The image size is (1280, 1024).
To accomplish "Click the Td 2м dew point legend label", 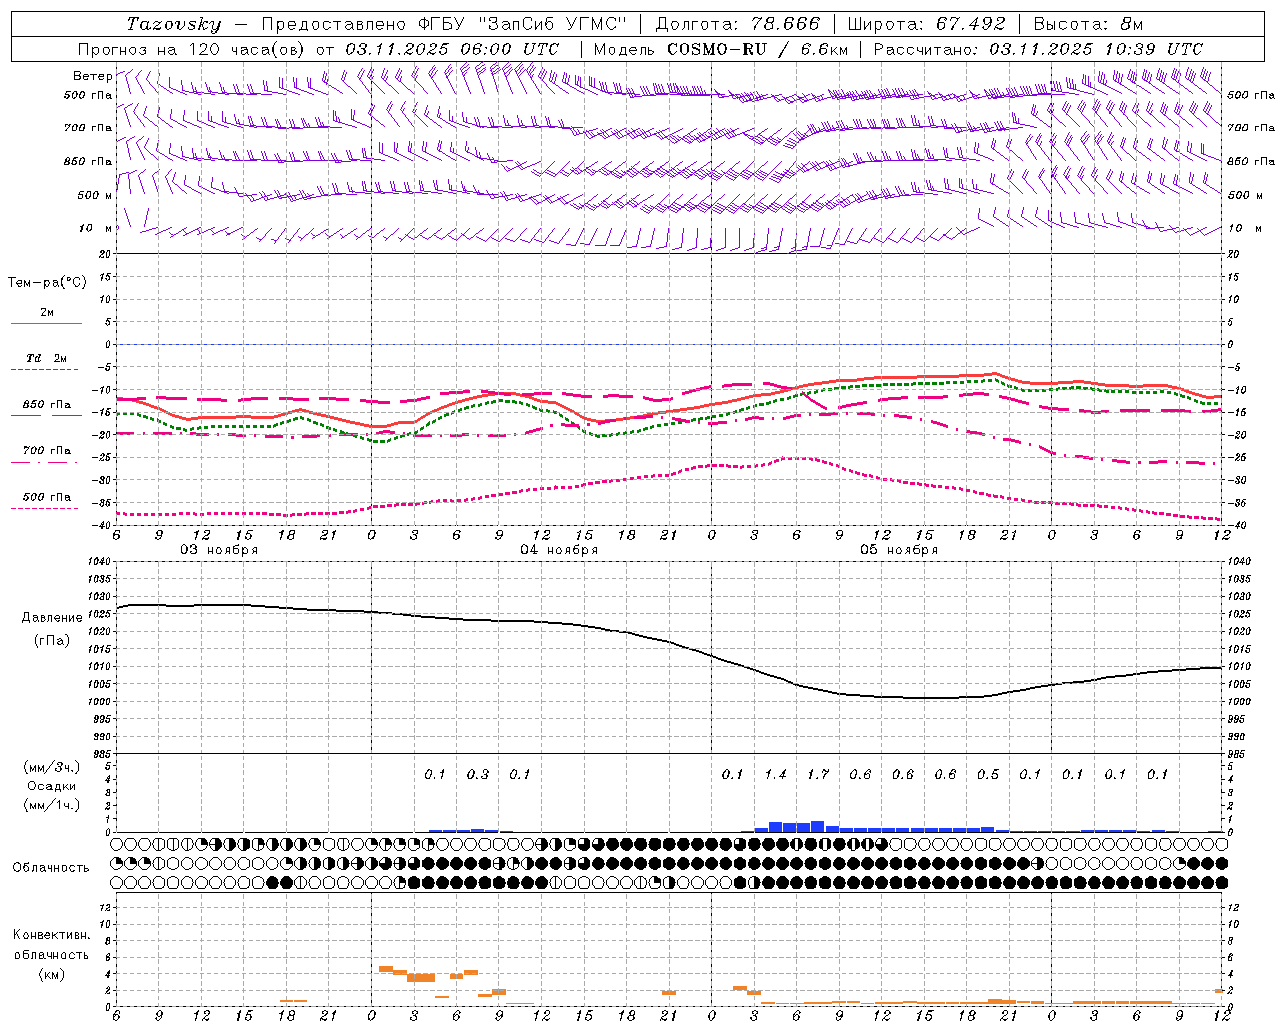I will 47,358.
